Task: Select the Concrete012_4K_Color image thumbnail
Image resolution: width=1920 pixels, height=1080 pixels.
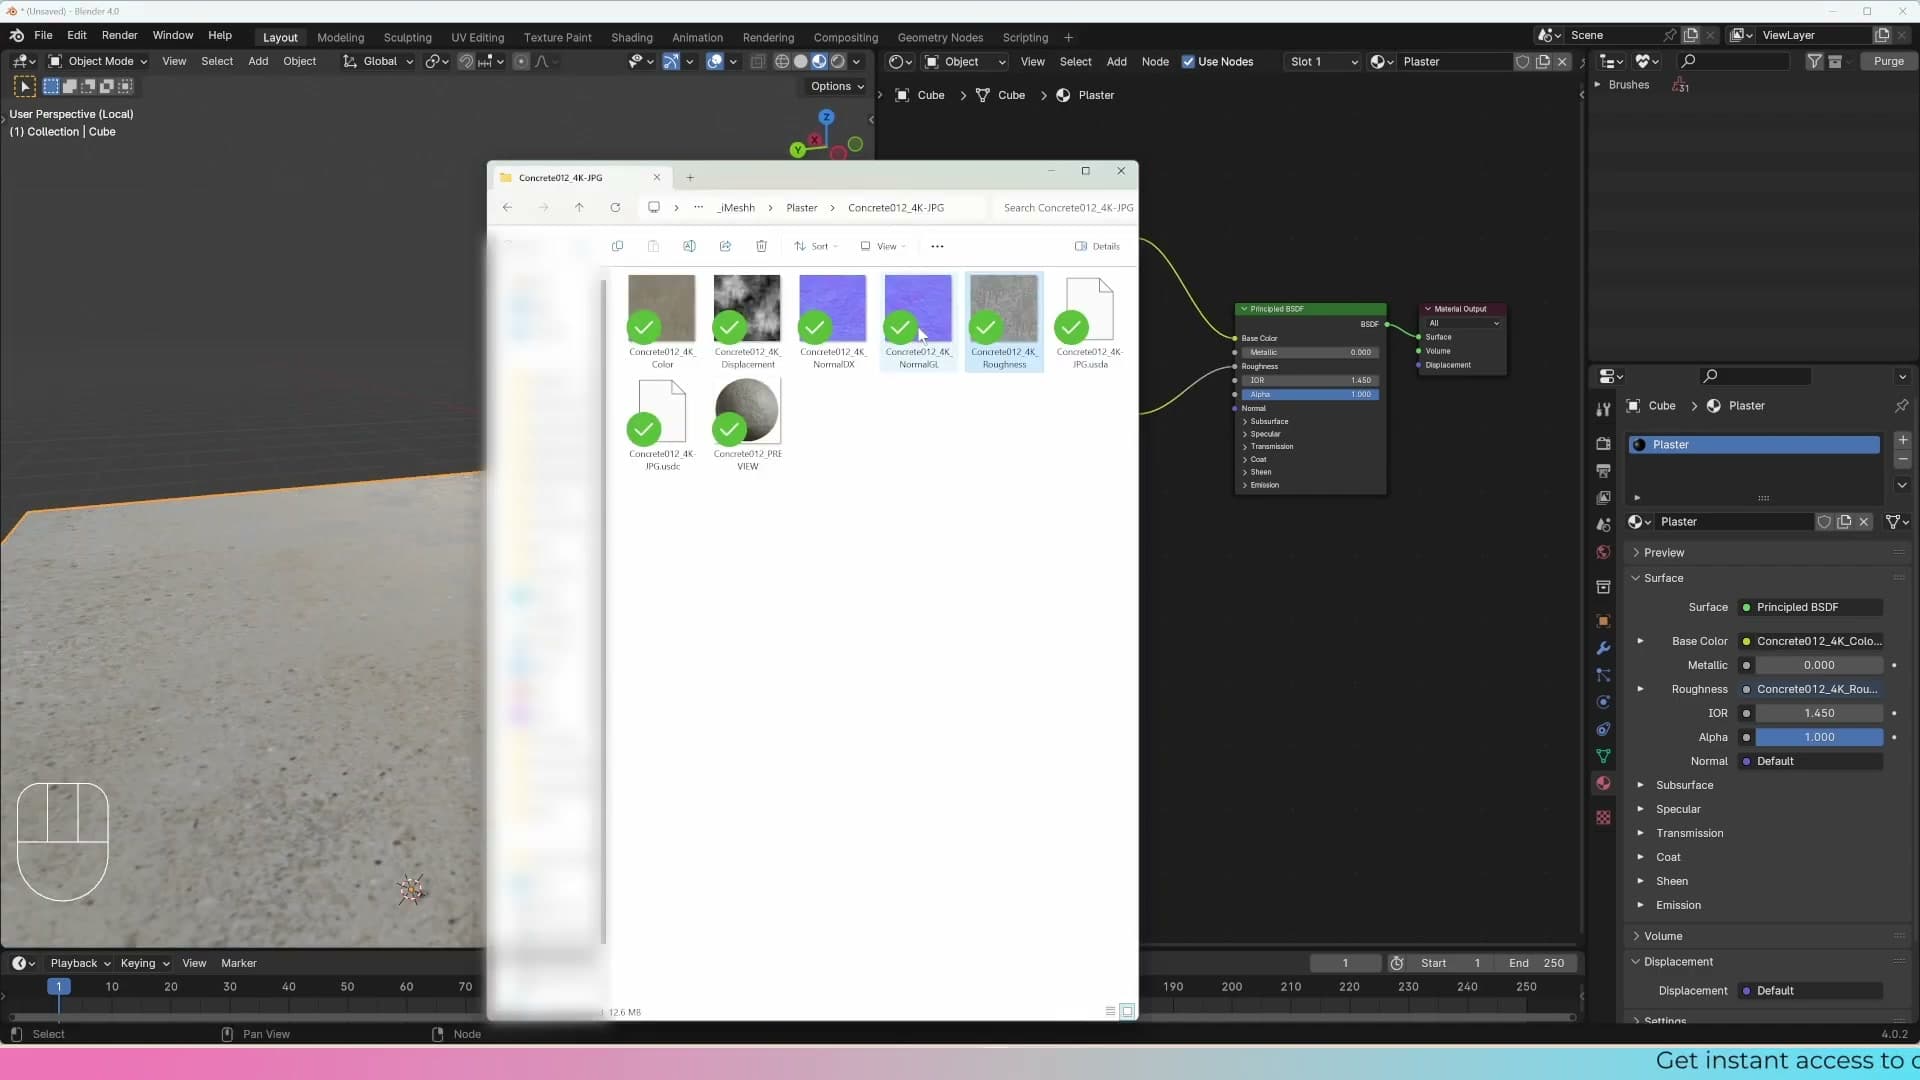Action: click(661, 309)
